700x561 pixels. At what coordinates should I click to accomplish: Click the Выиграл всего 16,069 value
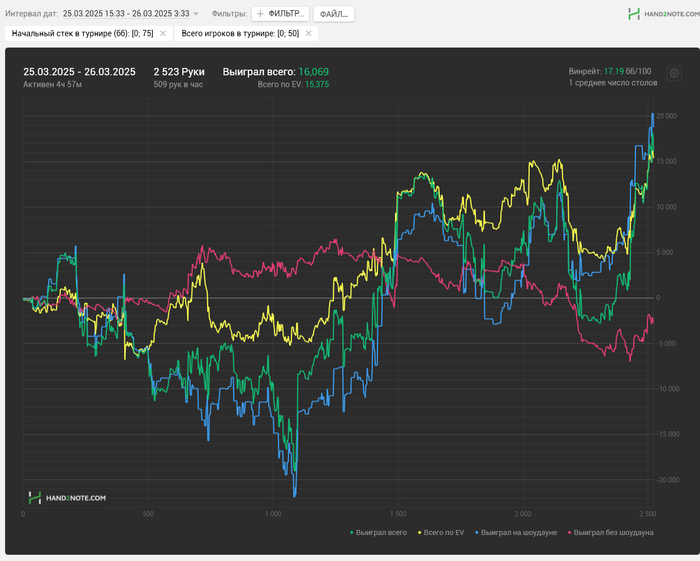276,72
